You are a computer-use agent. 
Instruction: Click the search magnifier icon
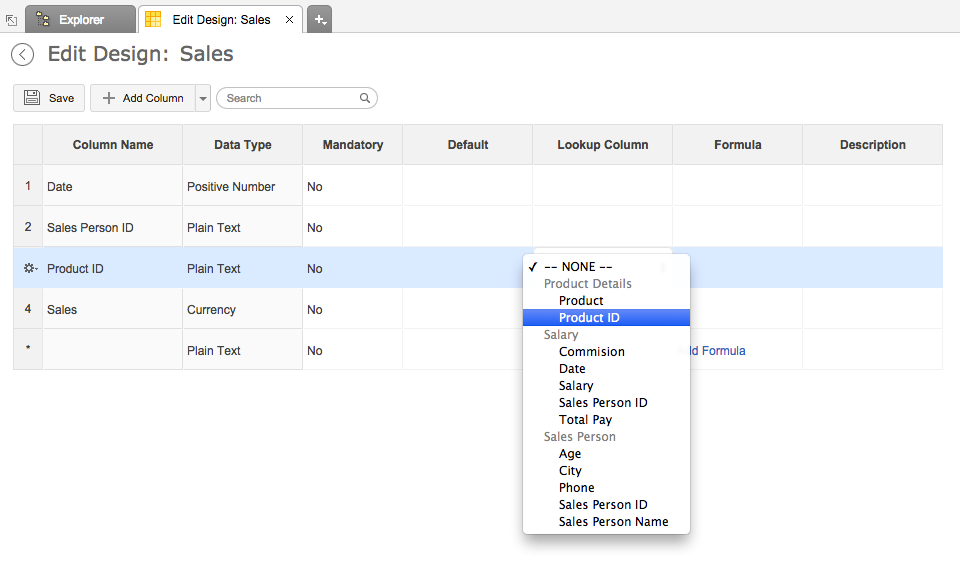pyautogui.click(x=365, y=98)
